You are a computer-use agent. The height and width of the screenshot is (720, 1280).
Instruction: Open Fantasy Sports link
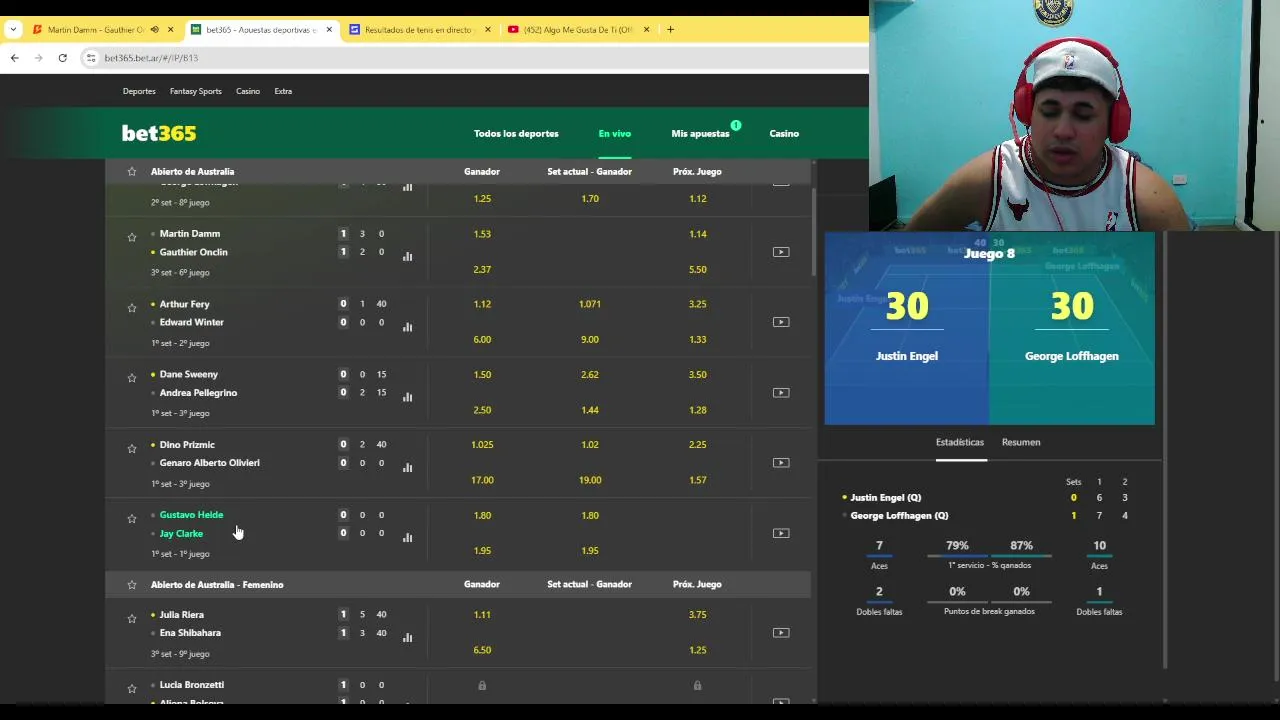point(196,91)
